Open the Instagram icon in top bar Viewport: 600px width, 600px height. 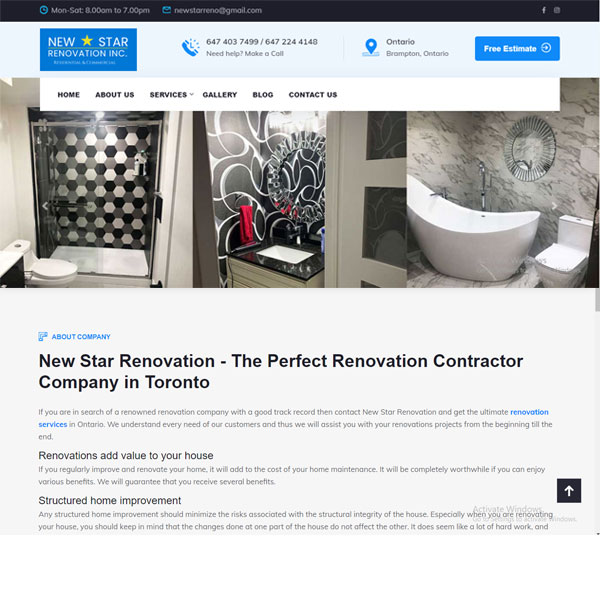pyautogui.click(x=557, y=10)
